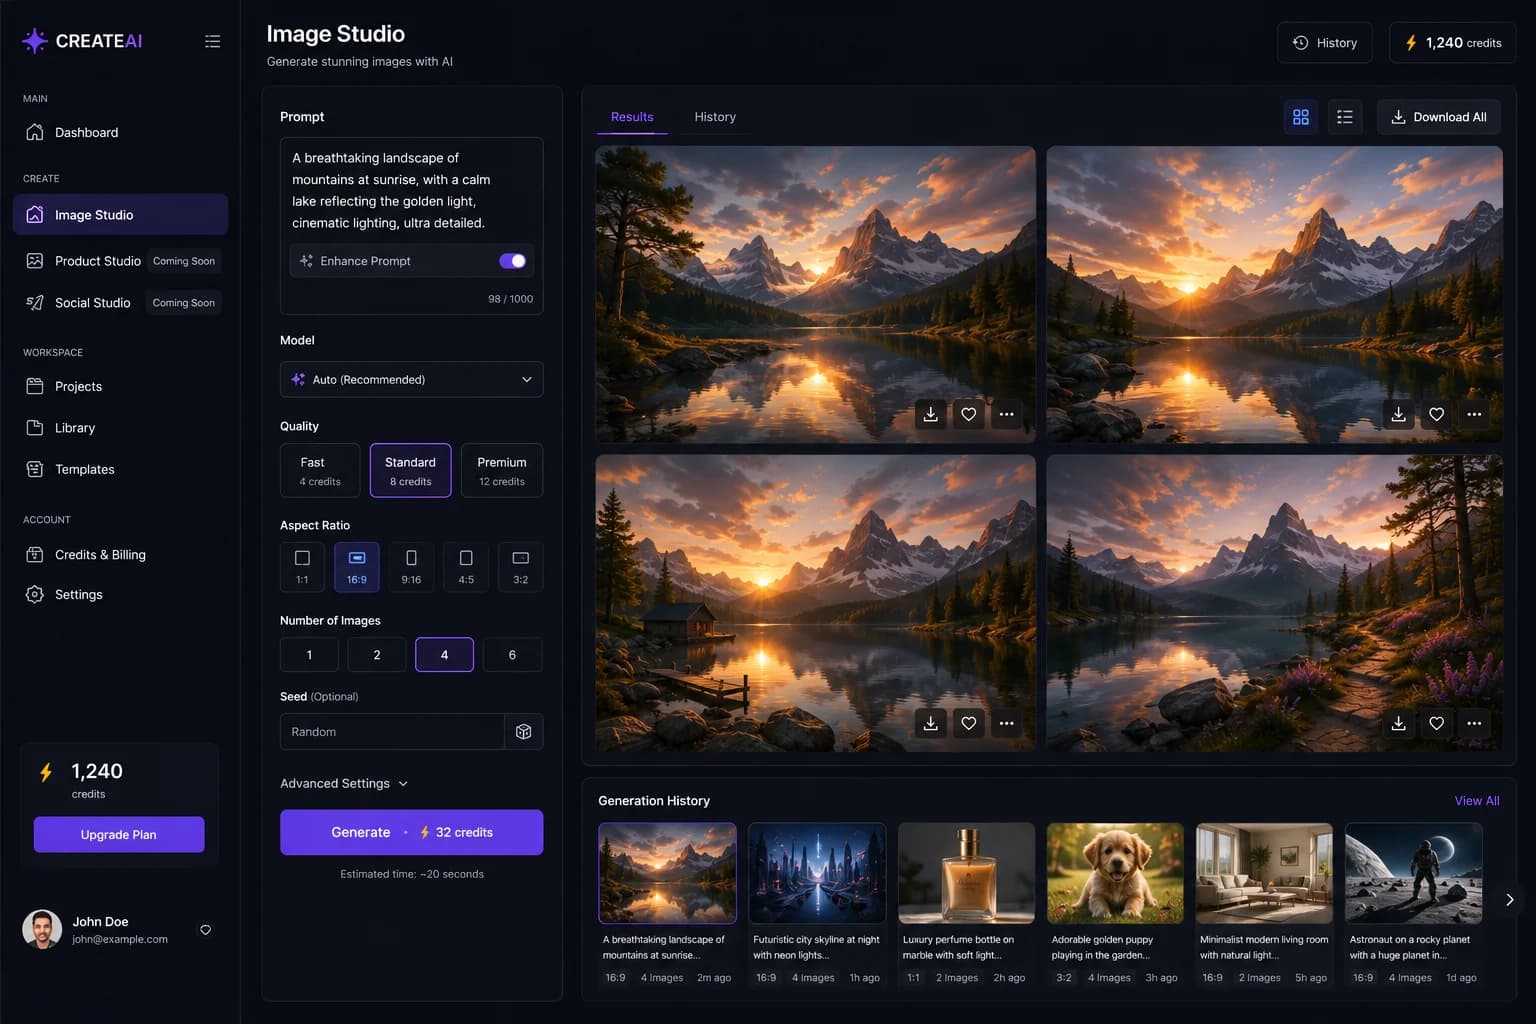This screenshot has width=1536, height=1024.
Task: Collapse the sidebar with the menu icon
Action: 212,41
